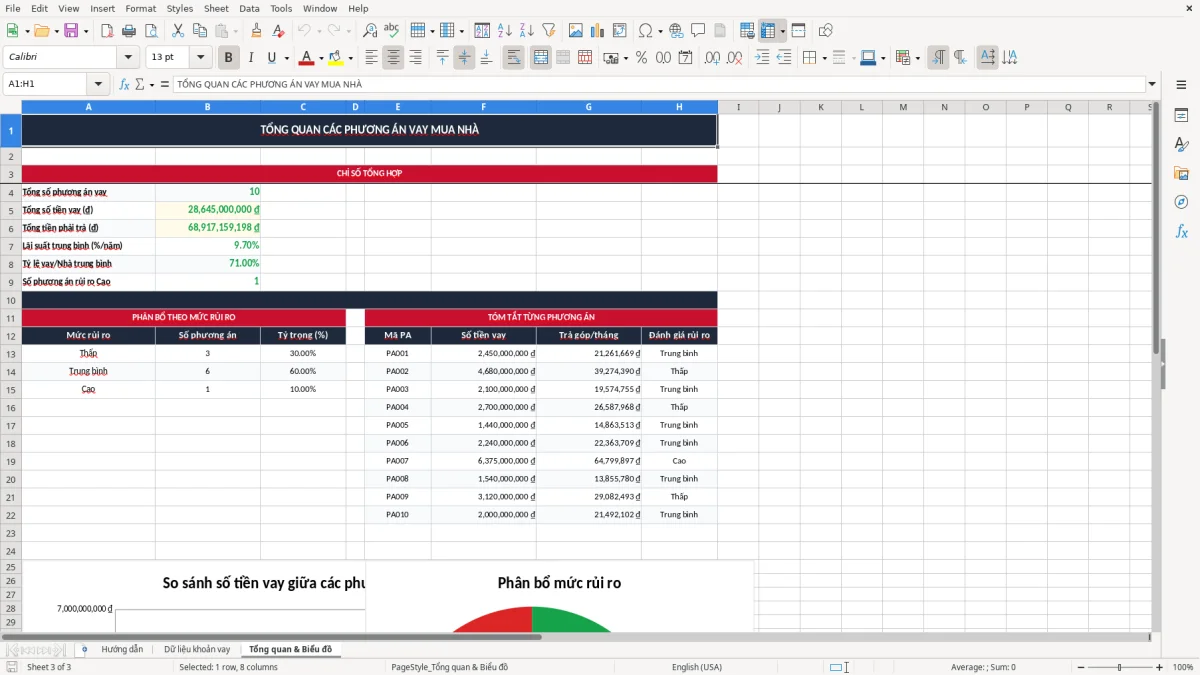Define the print area
The width and height of the screenshot is (1200, 675).
point(747,31)
